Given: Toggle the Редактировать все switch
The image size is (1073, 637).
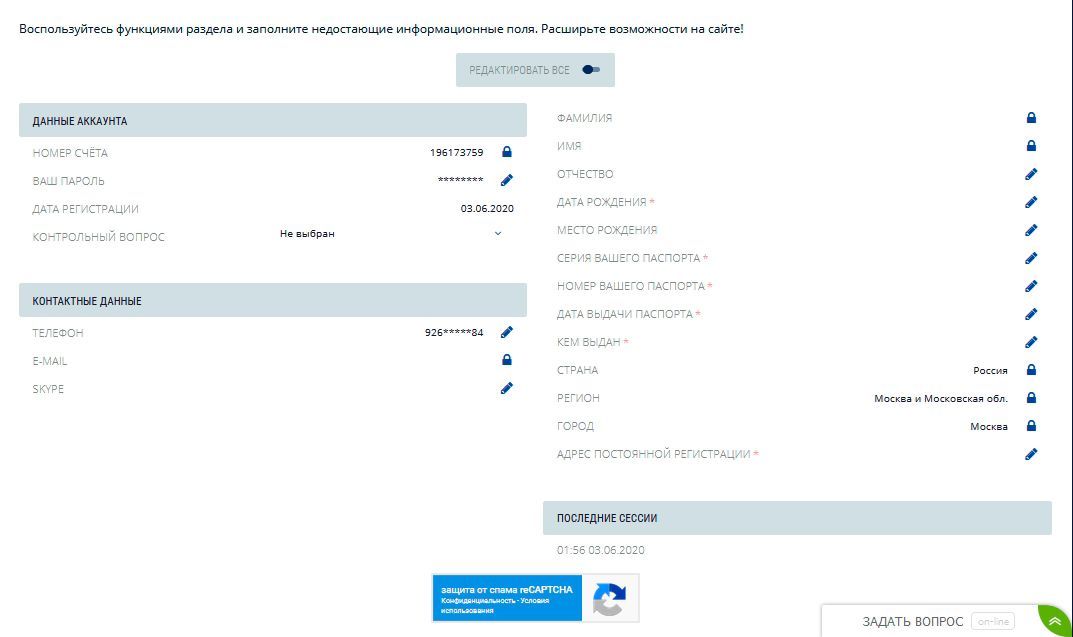Looking at the screenshot, I should pos(590,70).
